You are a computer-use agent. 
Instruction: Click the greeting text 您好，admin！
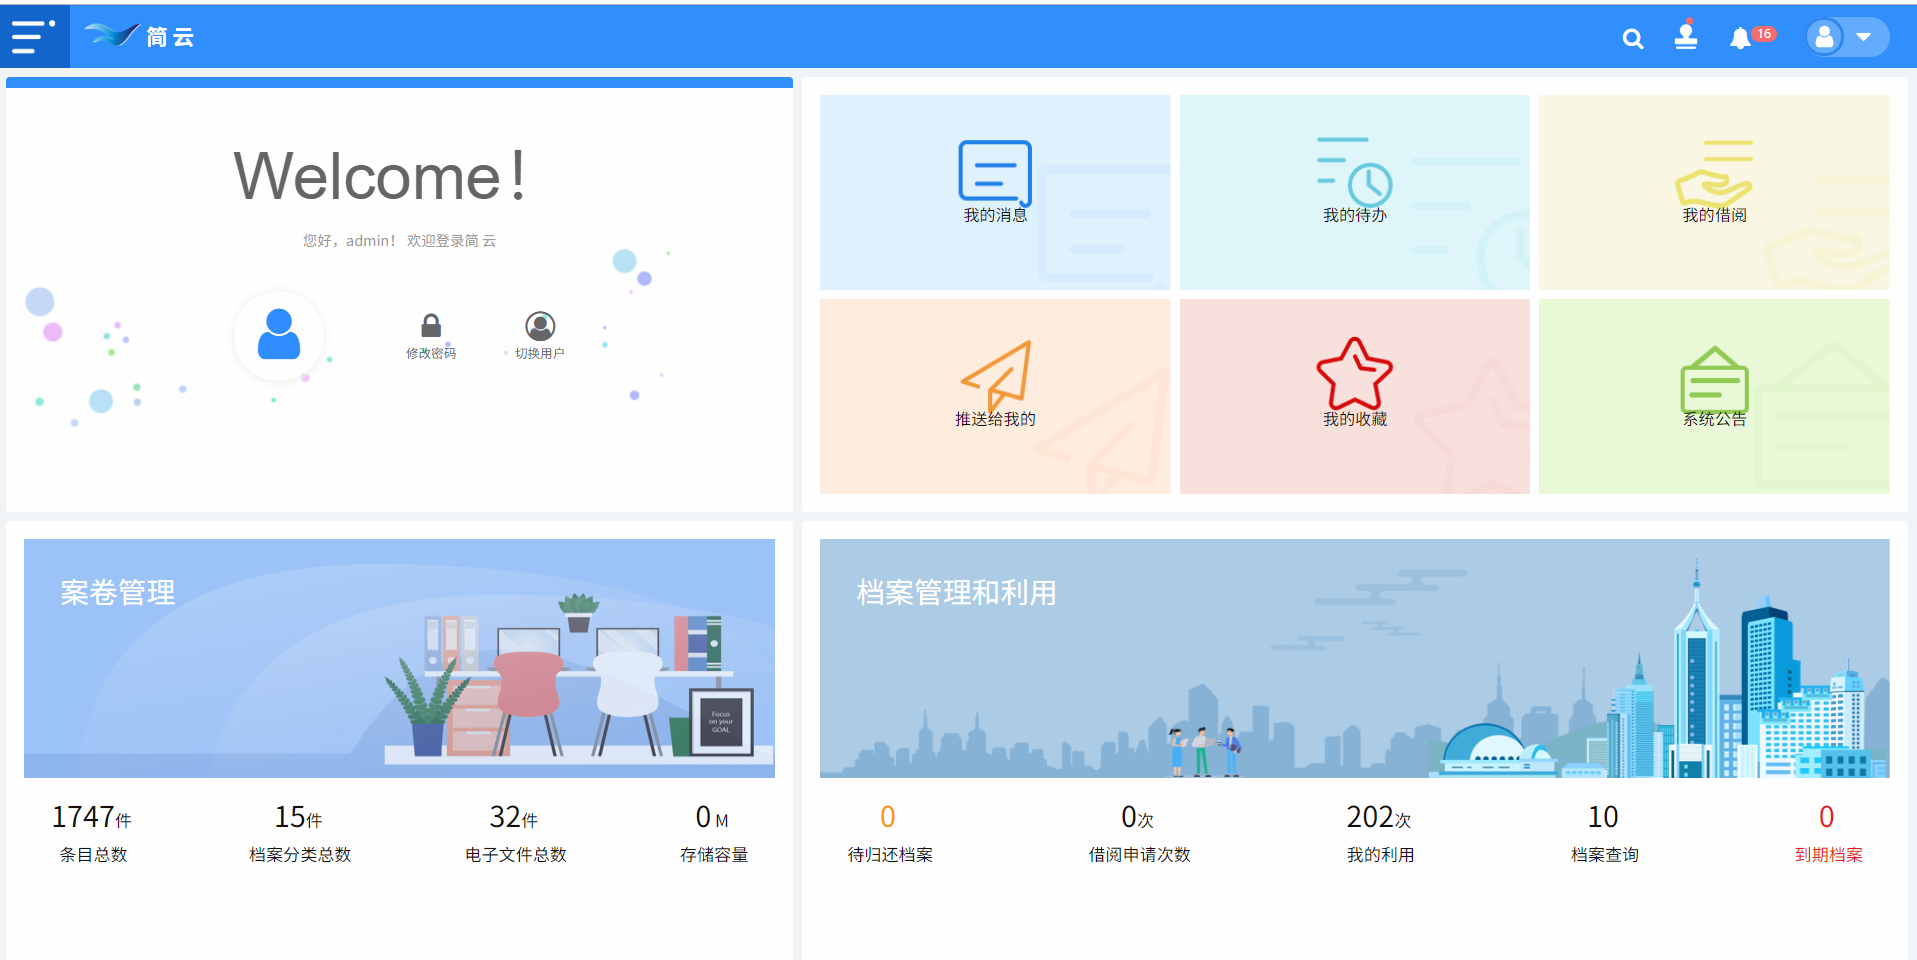tap(350, 241)
